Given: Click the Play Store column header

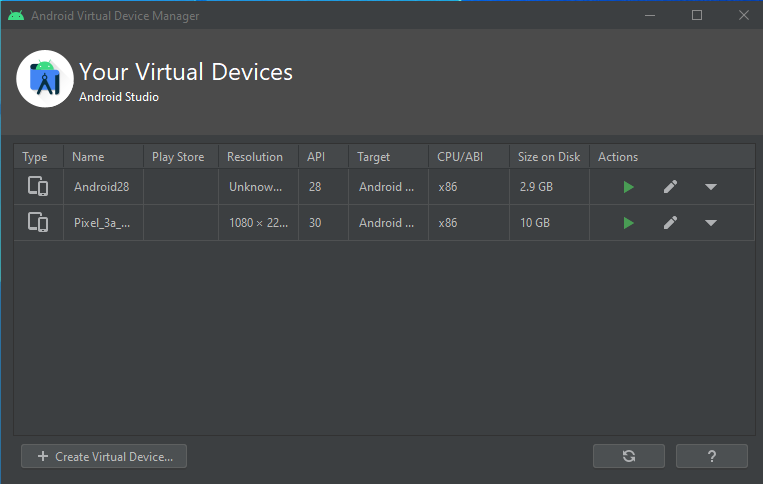Looking at the screenshot, I should click(178, 157).
